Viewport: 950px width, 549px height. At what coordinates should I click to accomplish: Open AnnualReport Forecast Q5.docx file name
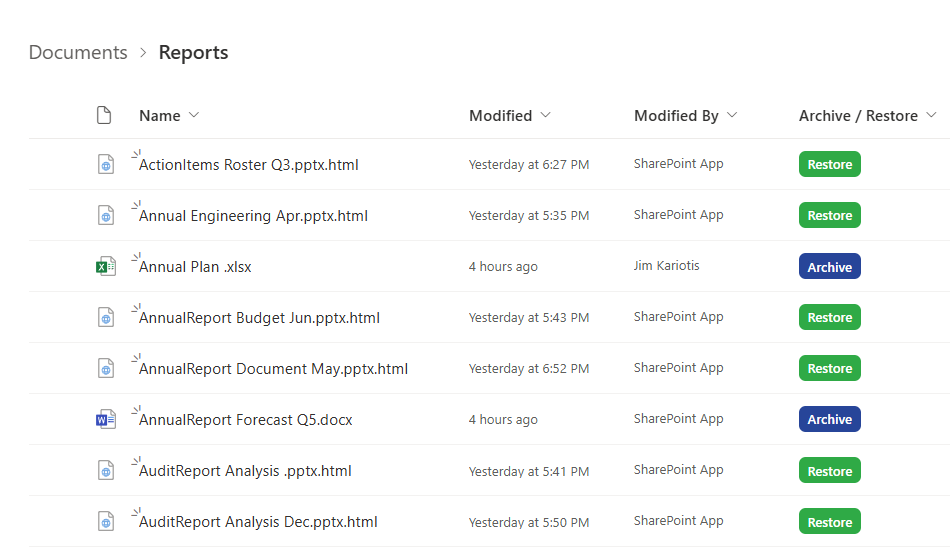245,420
